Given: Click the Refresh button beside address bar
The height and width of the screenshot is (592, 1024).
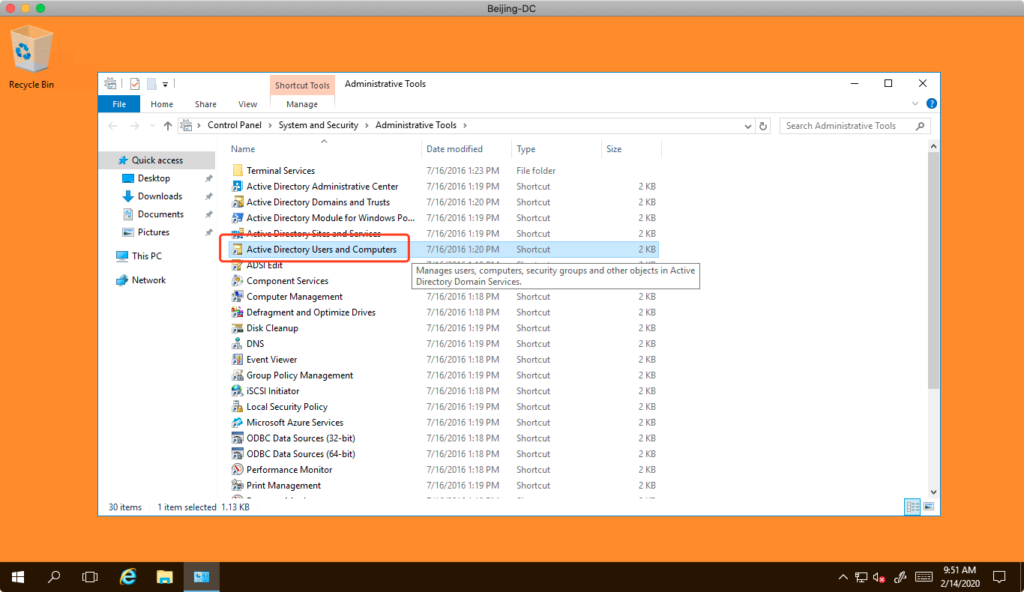Looking at the screenshot, I should pyautogui.click(x=763, y=126).
